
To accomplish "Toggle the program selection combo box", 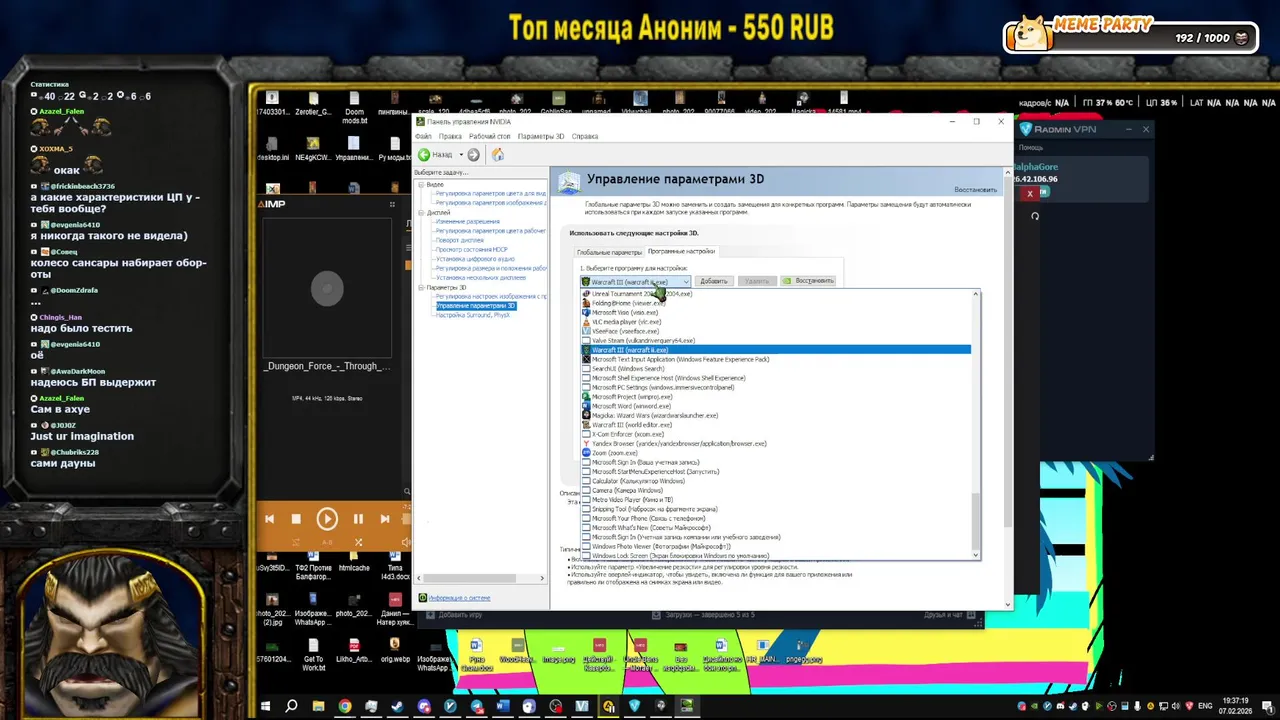I will point(636,281).
